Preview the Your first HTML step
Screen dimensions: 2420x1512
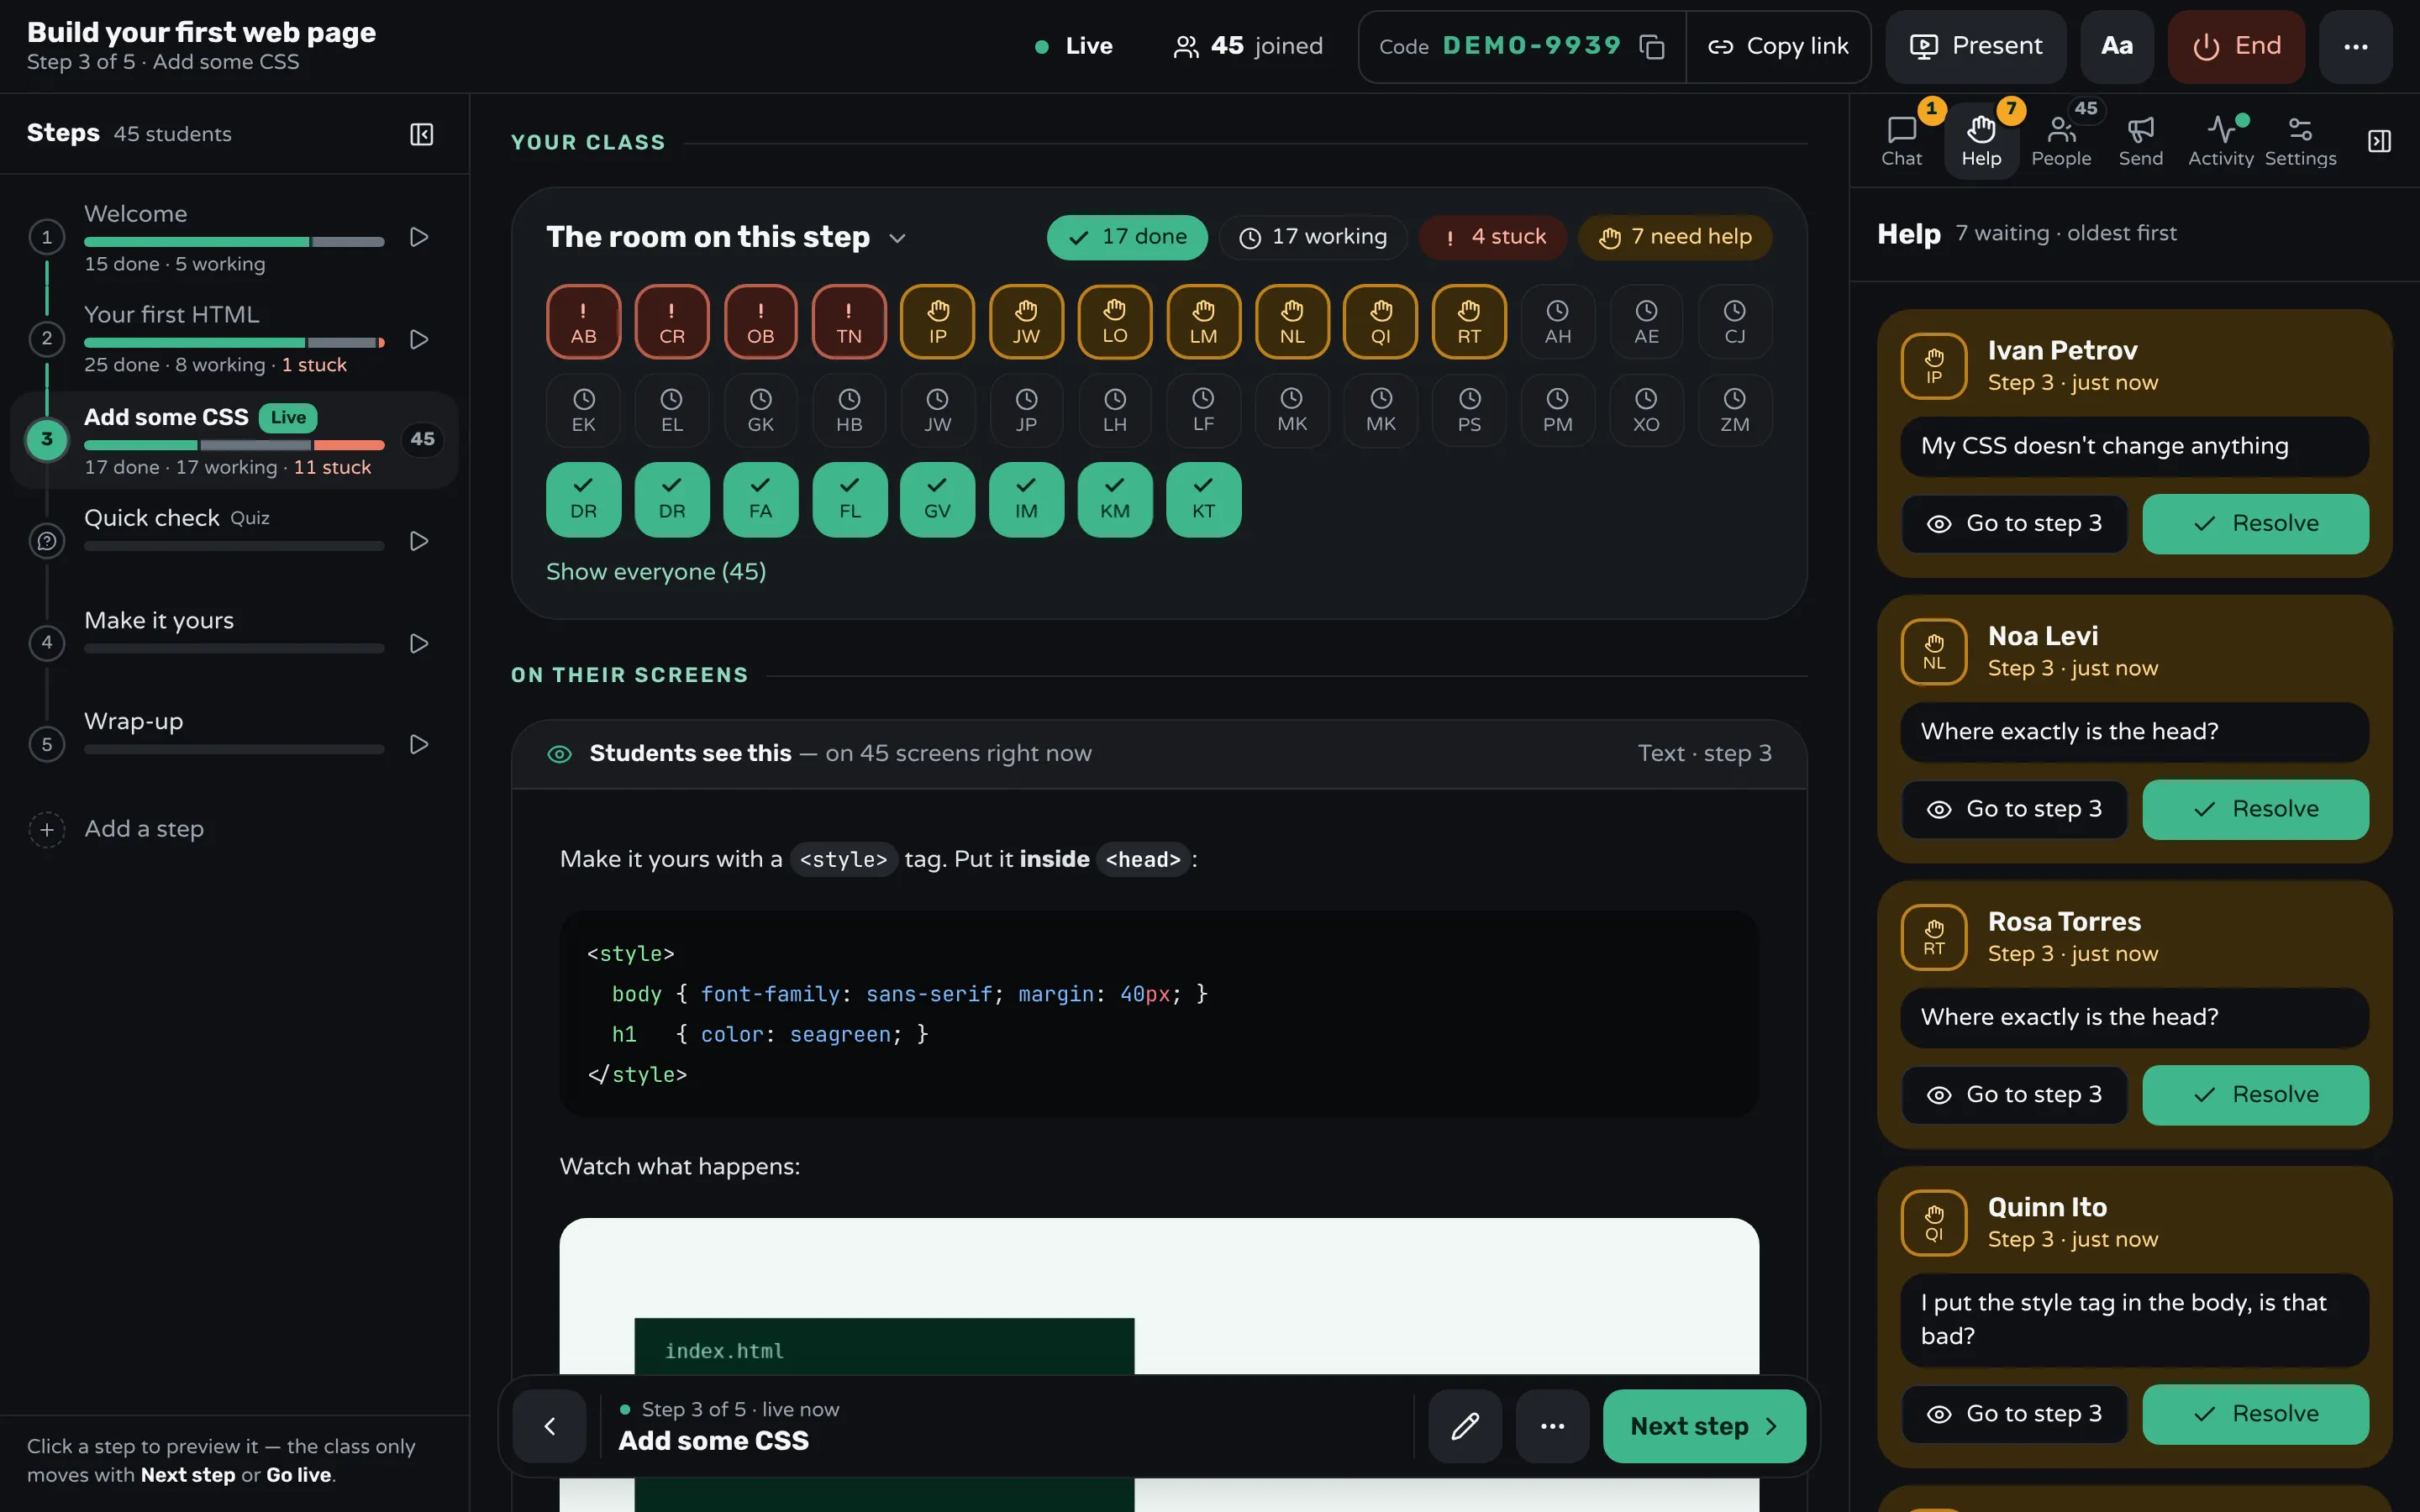coord(419,339)
